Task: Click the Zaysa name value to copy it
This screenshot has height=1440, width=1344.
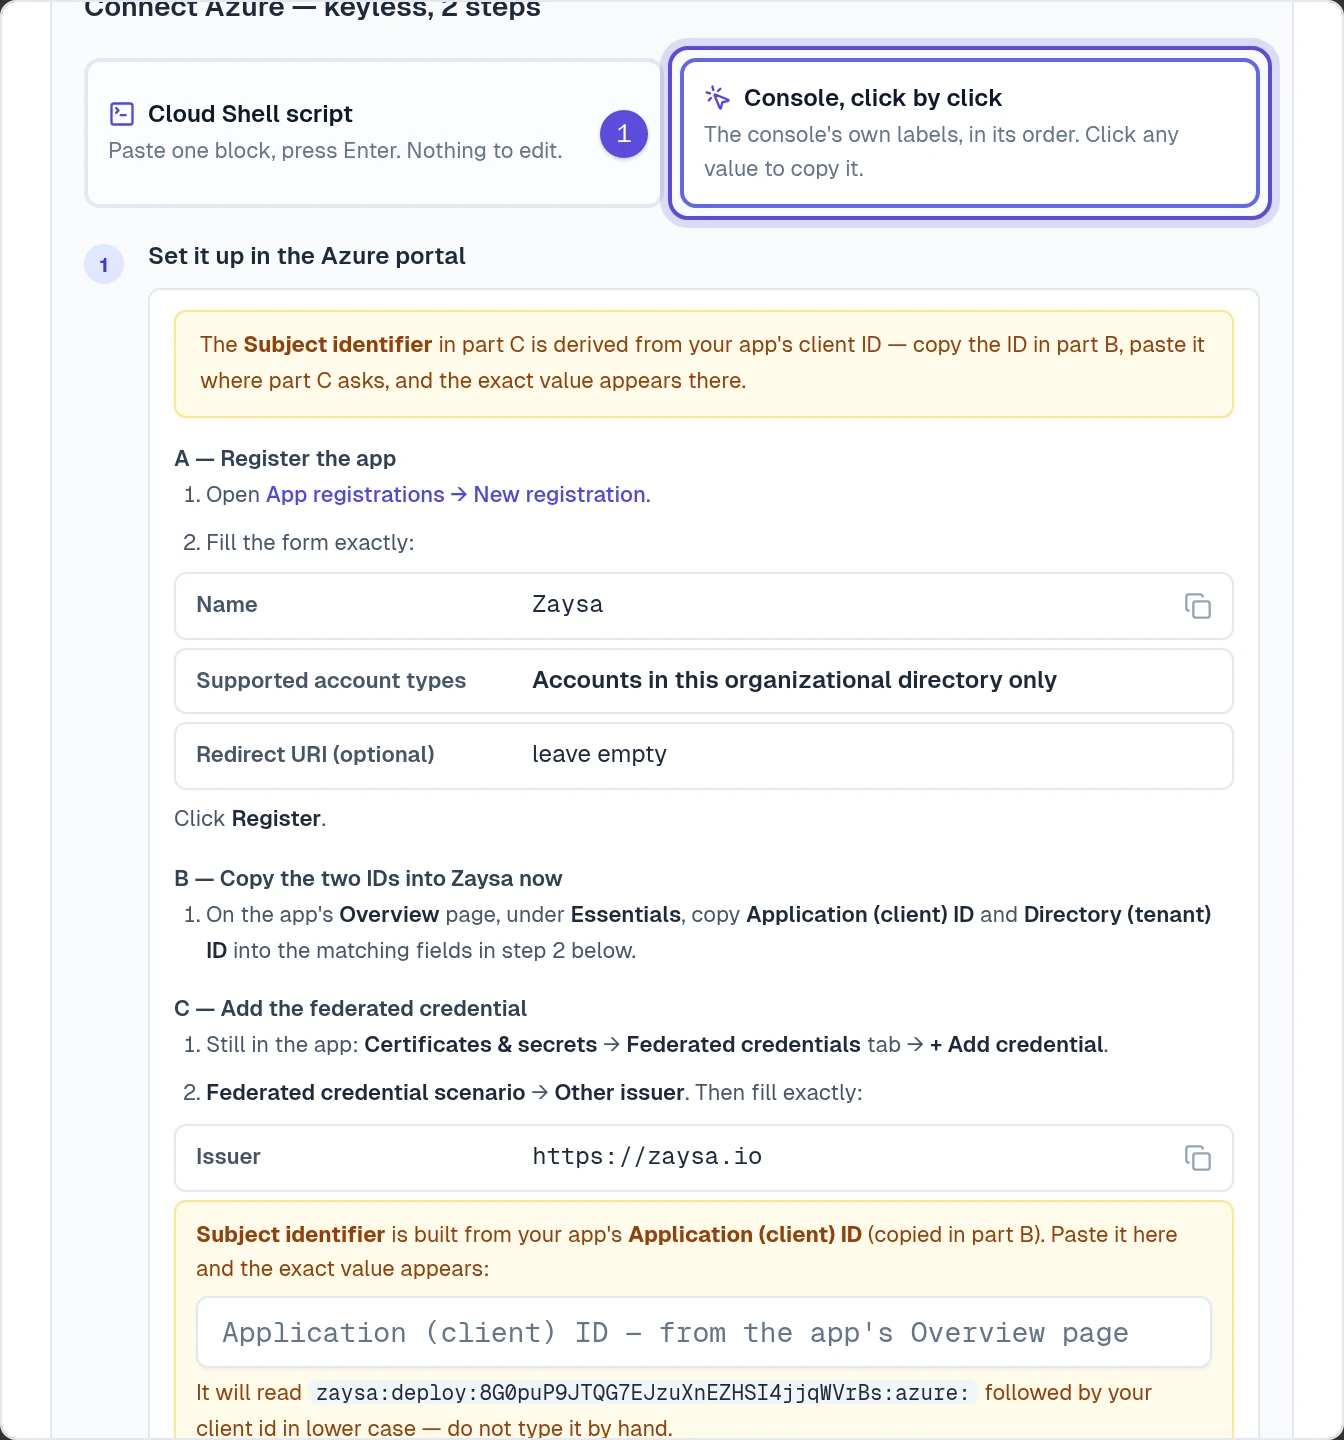Action: click(567, 605)
